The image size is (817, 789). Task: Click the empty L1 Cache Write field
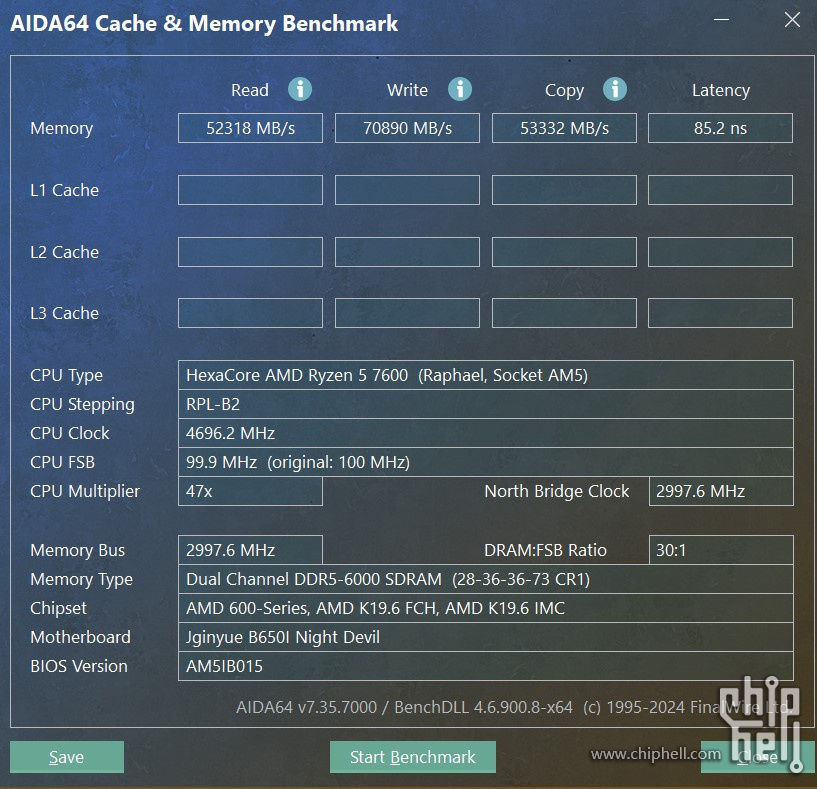[x=407, y=190]
